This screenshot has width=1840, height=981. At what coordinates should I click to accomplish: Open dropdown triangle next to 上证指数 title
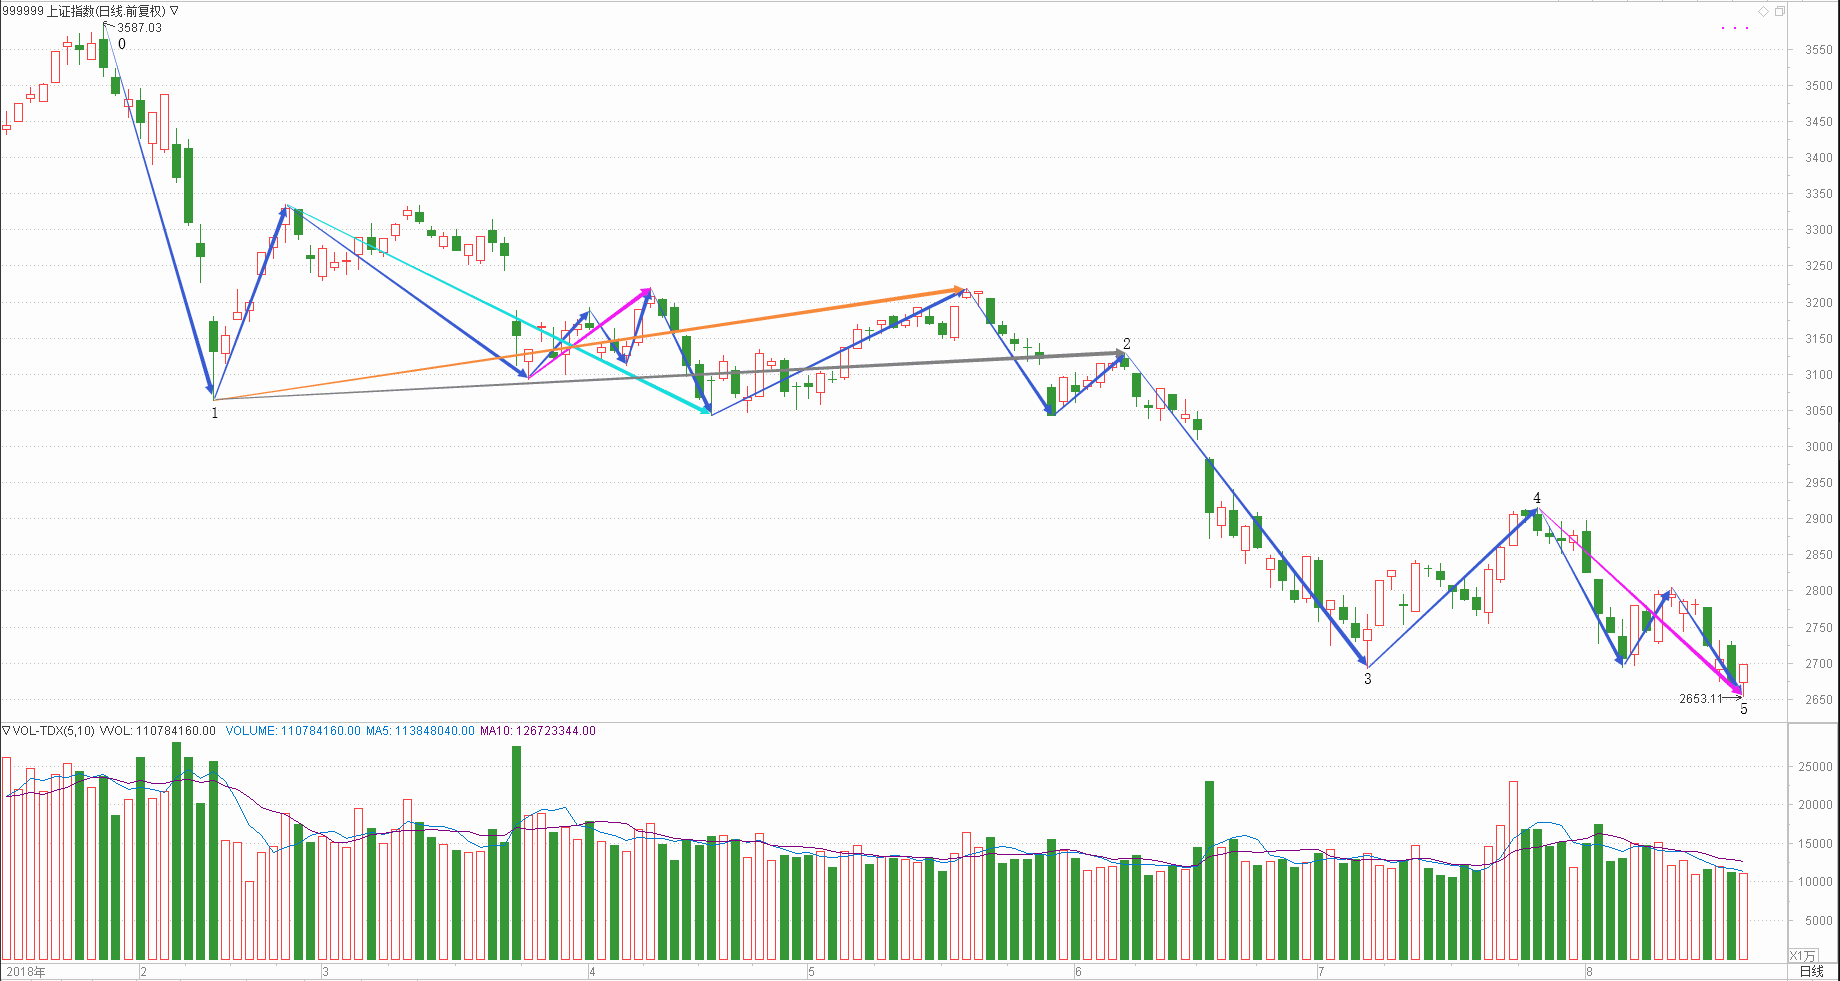[x=174, y=11]
